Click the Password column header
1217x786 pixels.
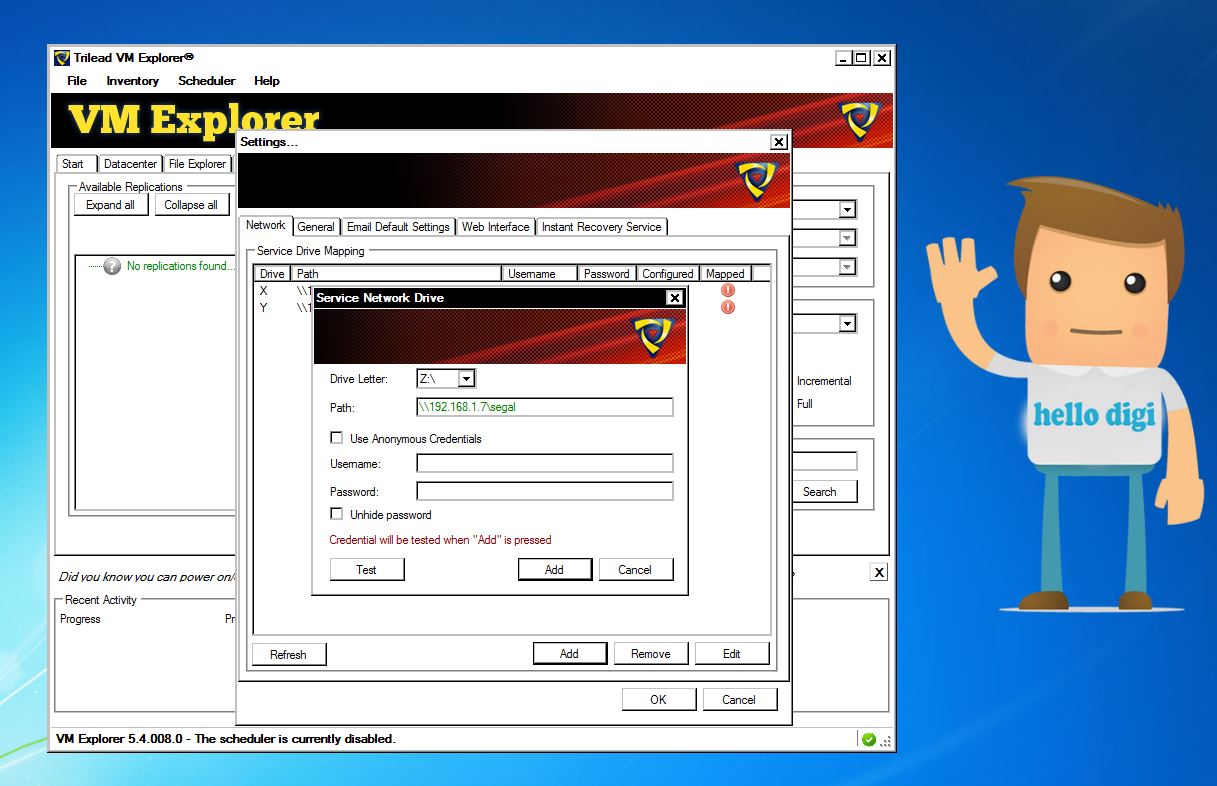point(607,273)
